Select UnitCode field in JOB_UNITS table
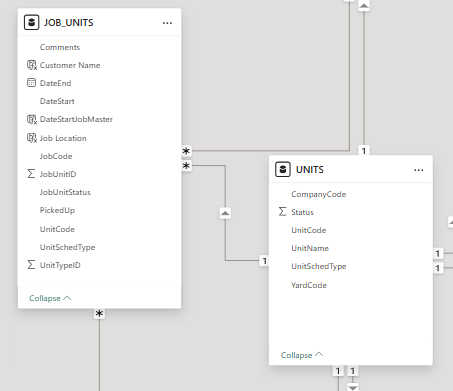This screenshot has height=391, width=453. (x=57, y=229)
